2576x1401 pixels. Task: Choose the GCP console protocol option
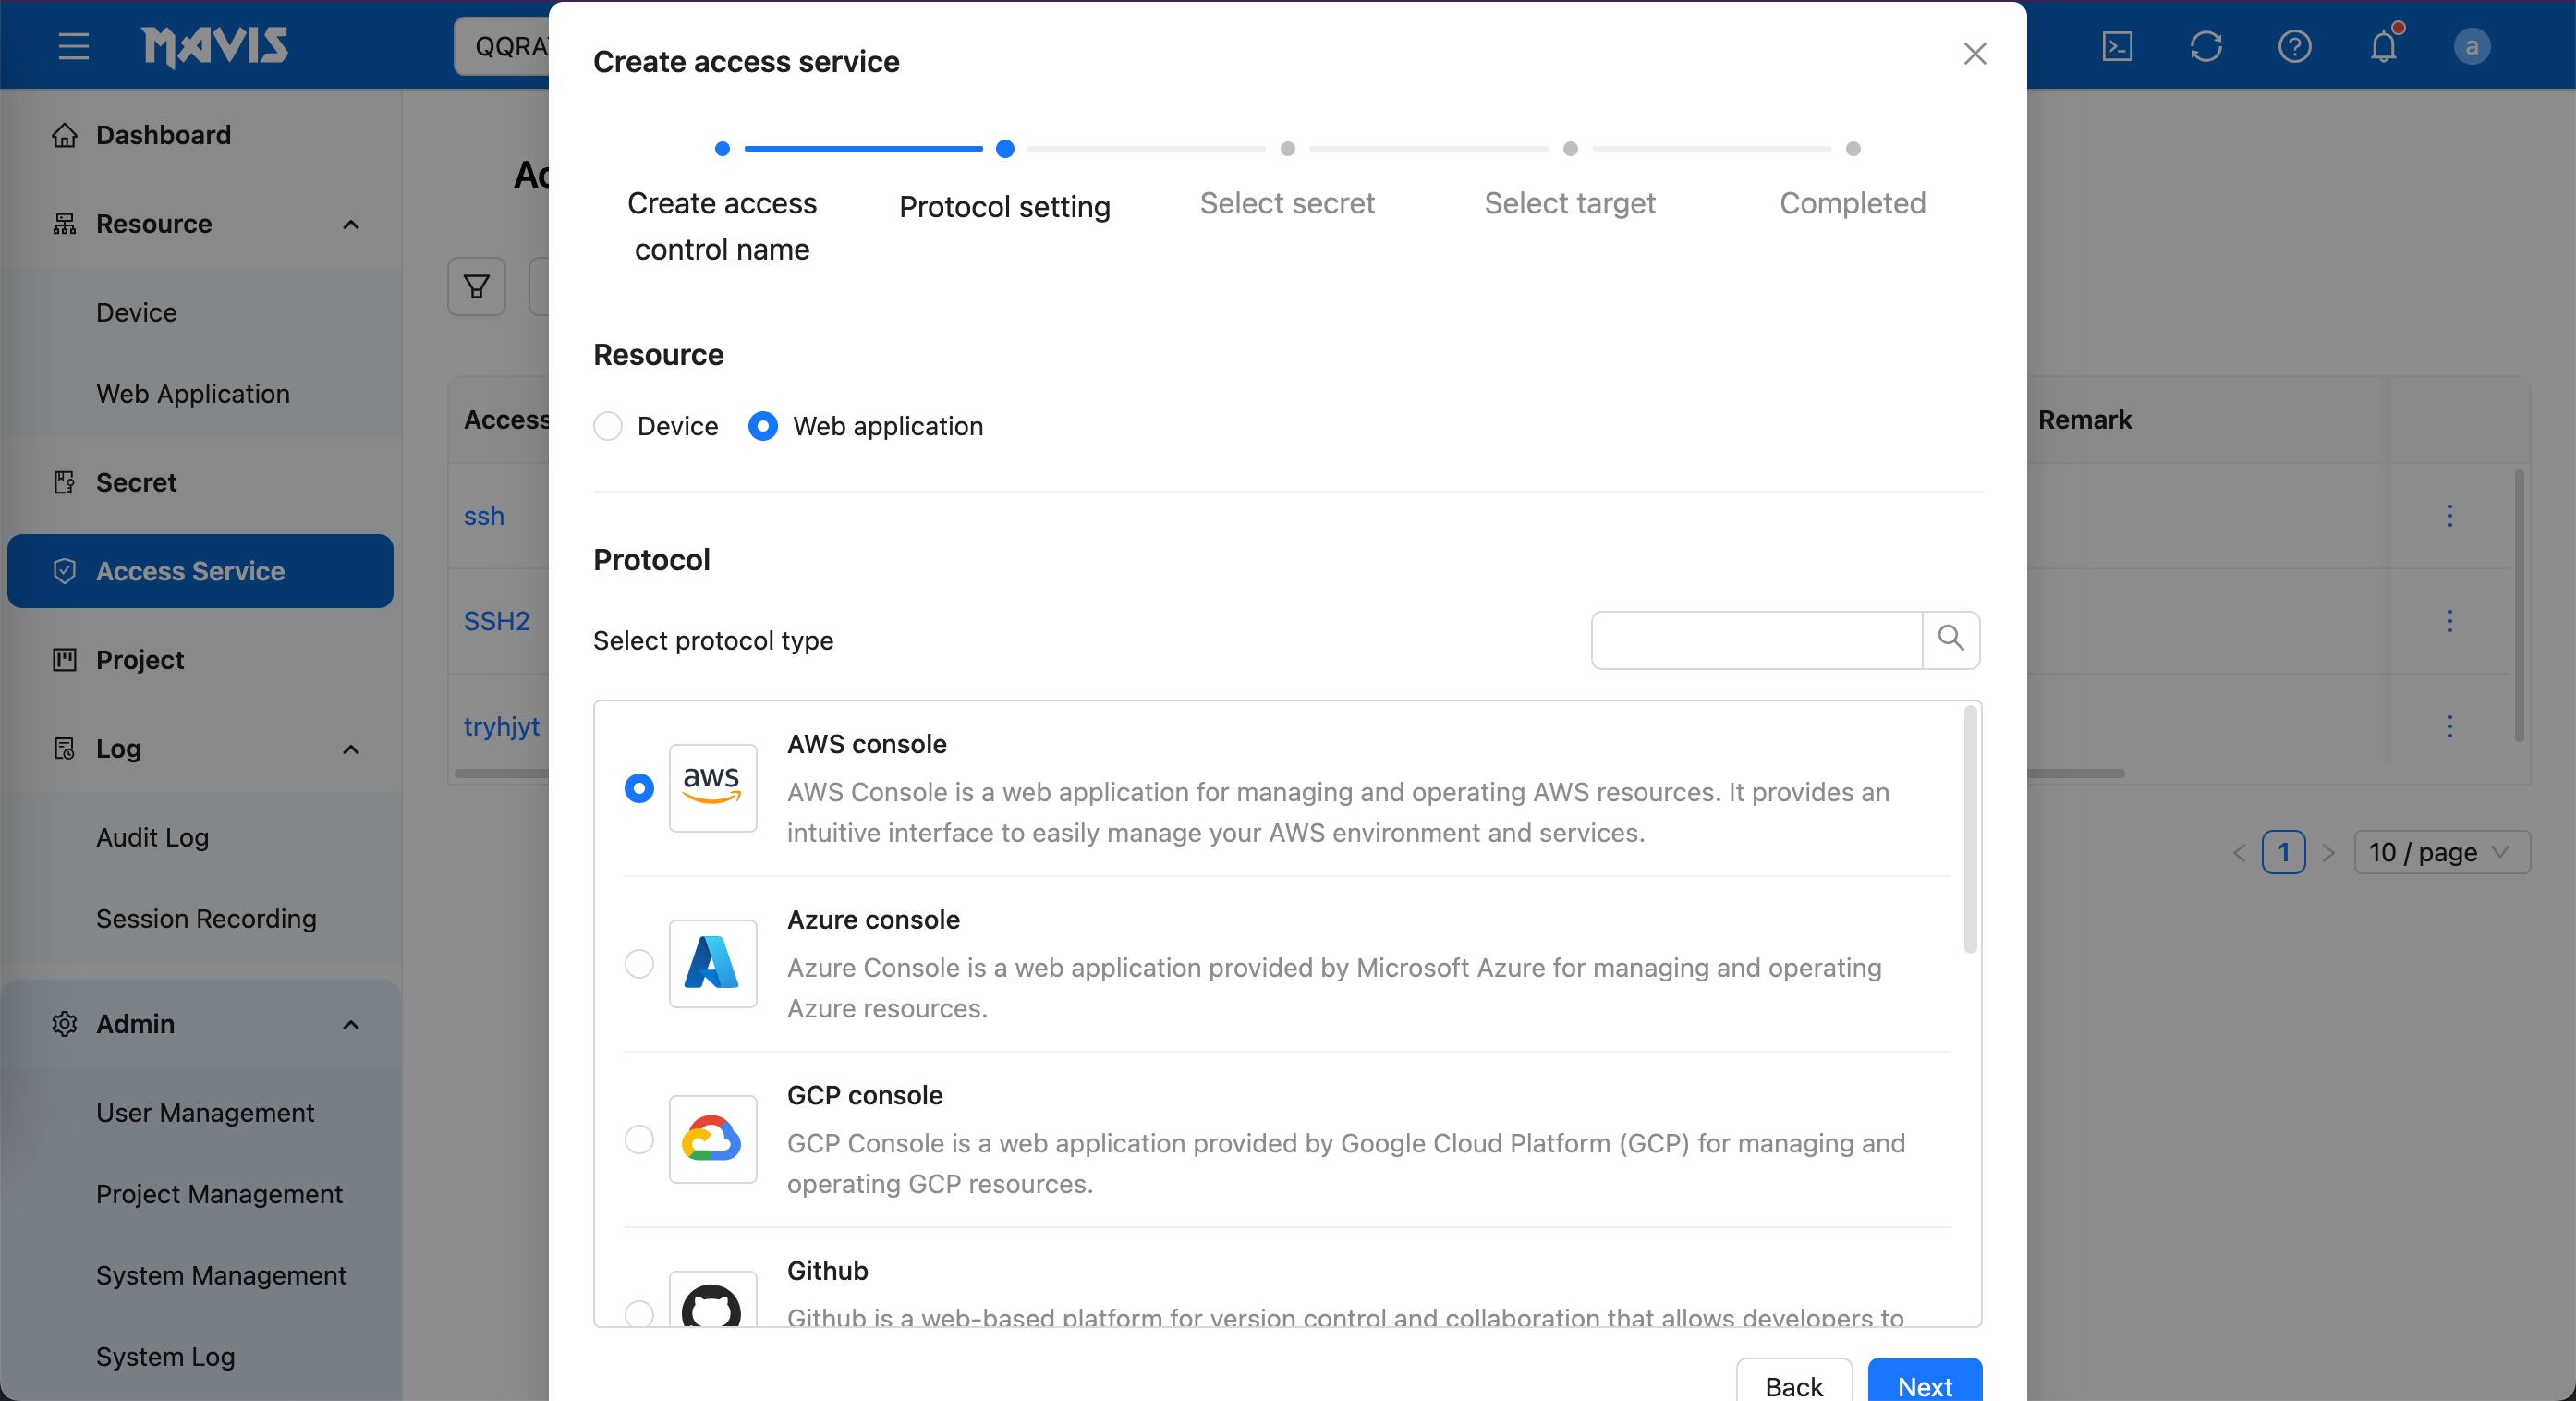tap(638, 1140)
